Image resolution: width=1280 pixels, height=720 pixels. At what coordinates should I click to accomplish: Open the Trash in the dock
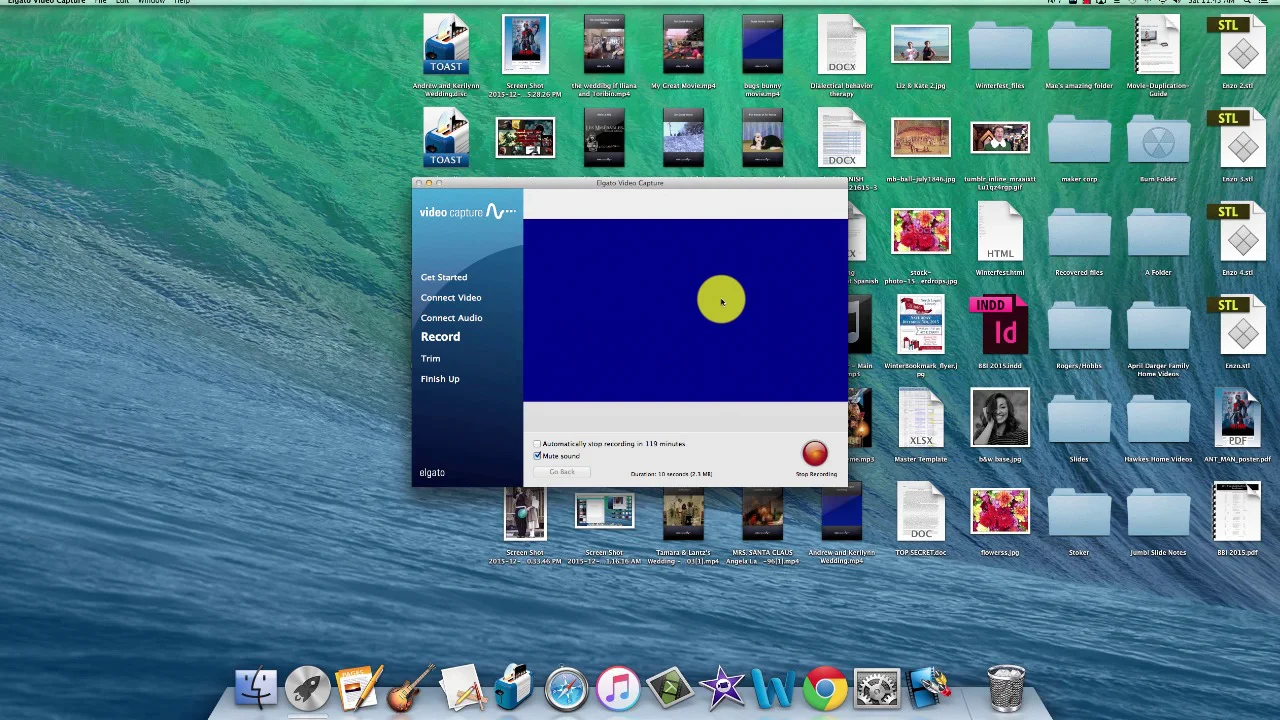coord(1006,688)
